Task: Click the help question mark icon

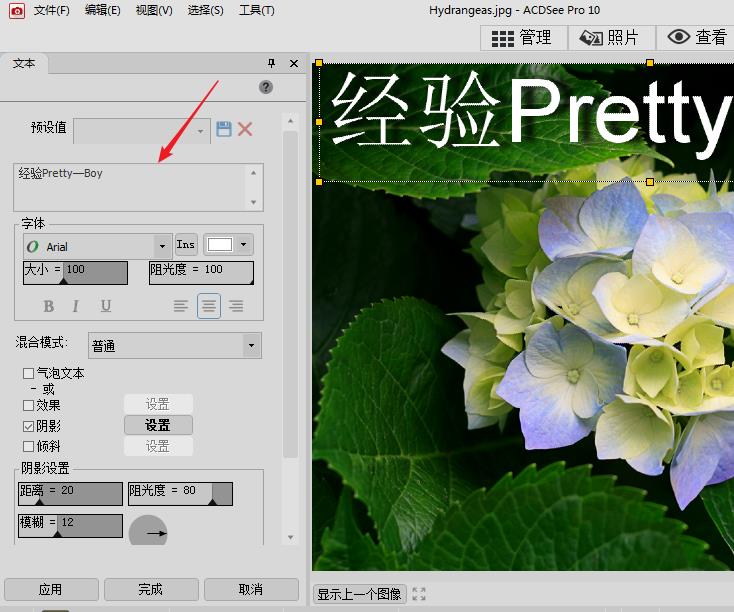Action: click(x=266, y=87)
